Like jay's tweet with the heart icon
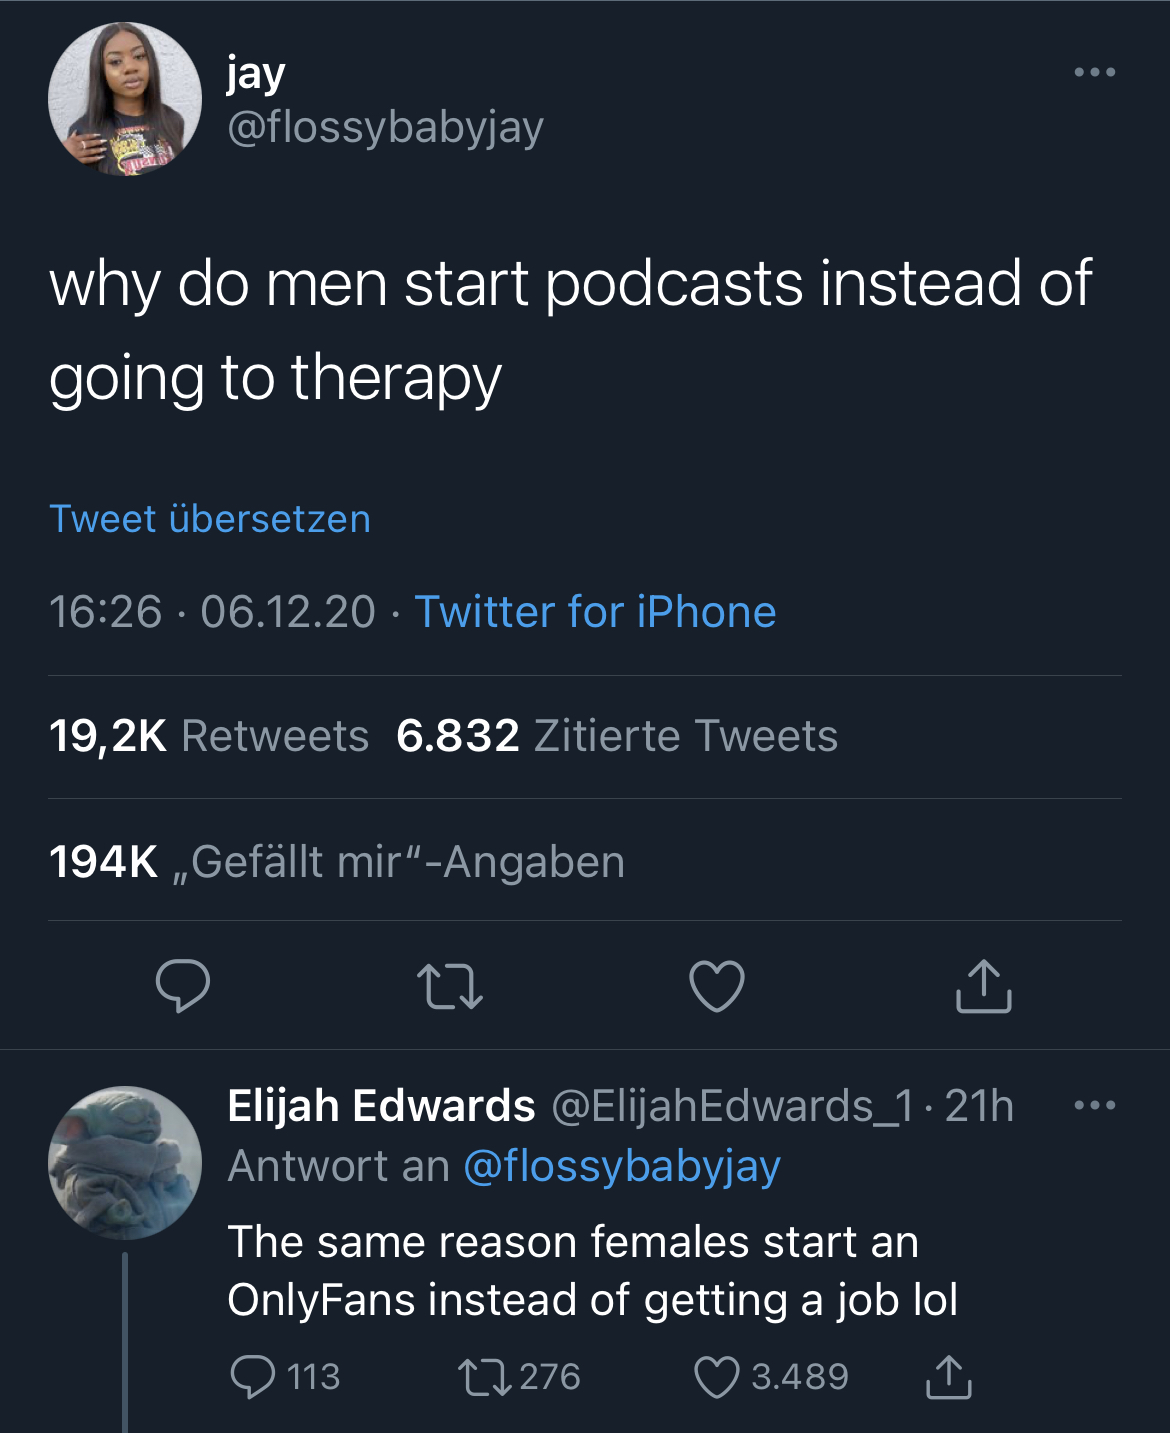This screenshot has height=1433, width=1170. click(717, 986)
